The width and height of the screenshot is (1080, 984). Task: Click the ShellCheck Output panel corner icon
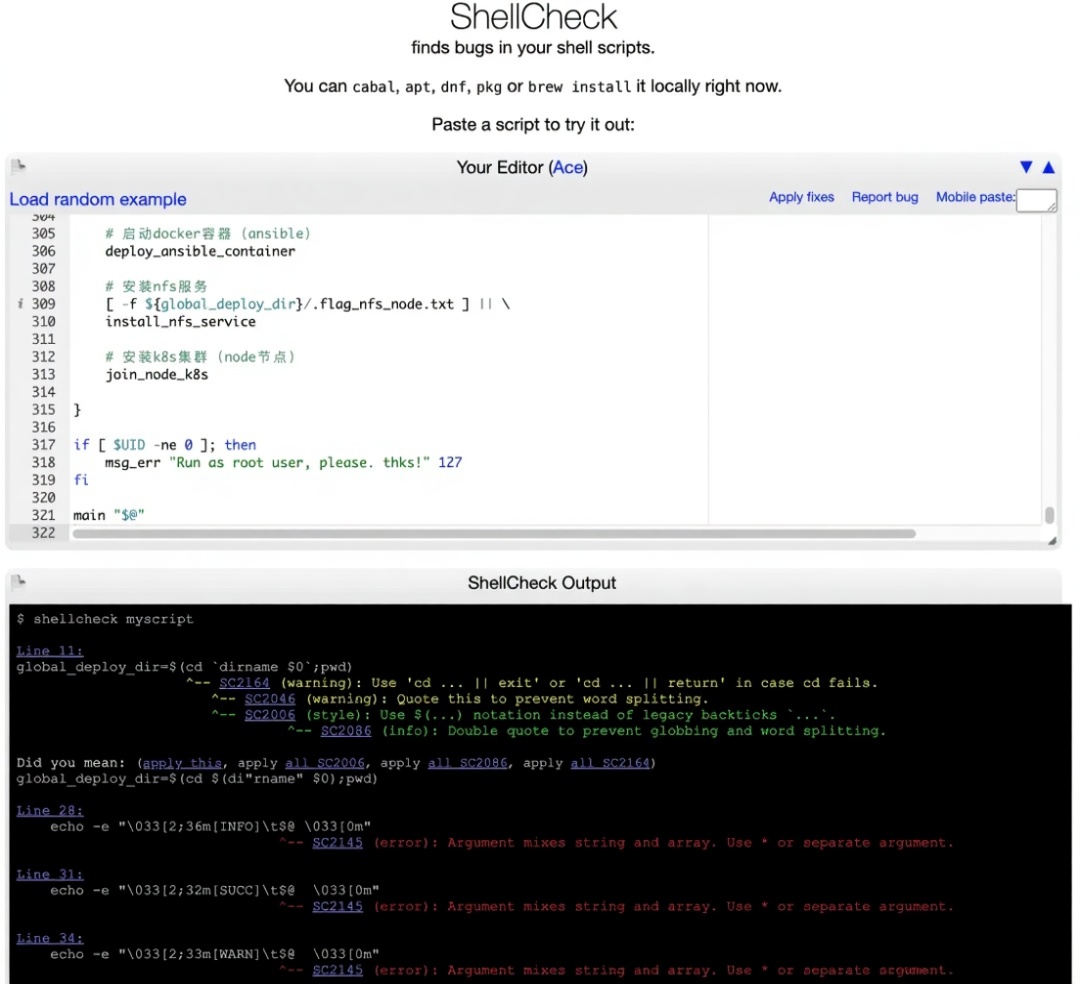coord(19,582)
